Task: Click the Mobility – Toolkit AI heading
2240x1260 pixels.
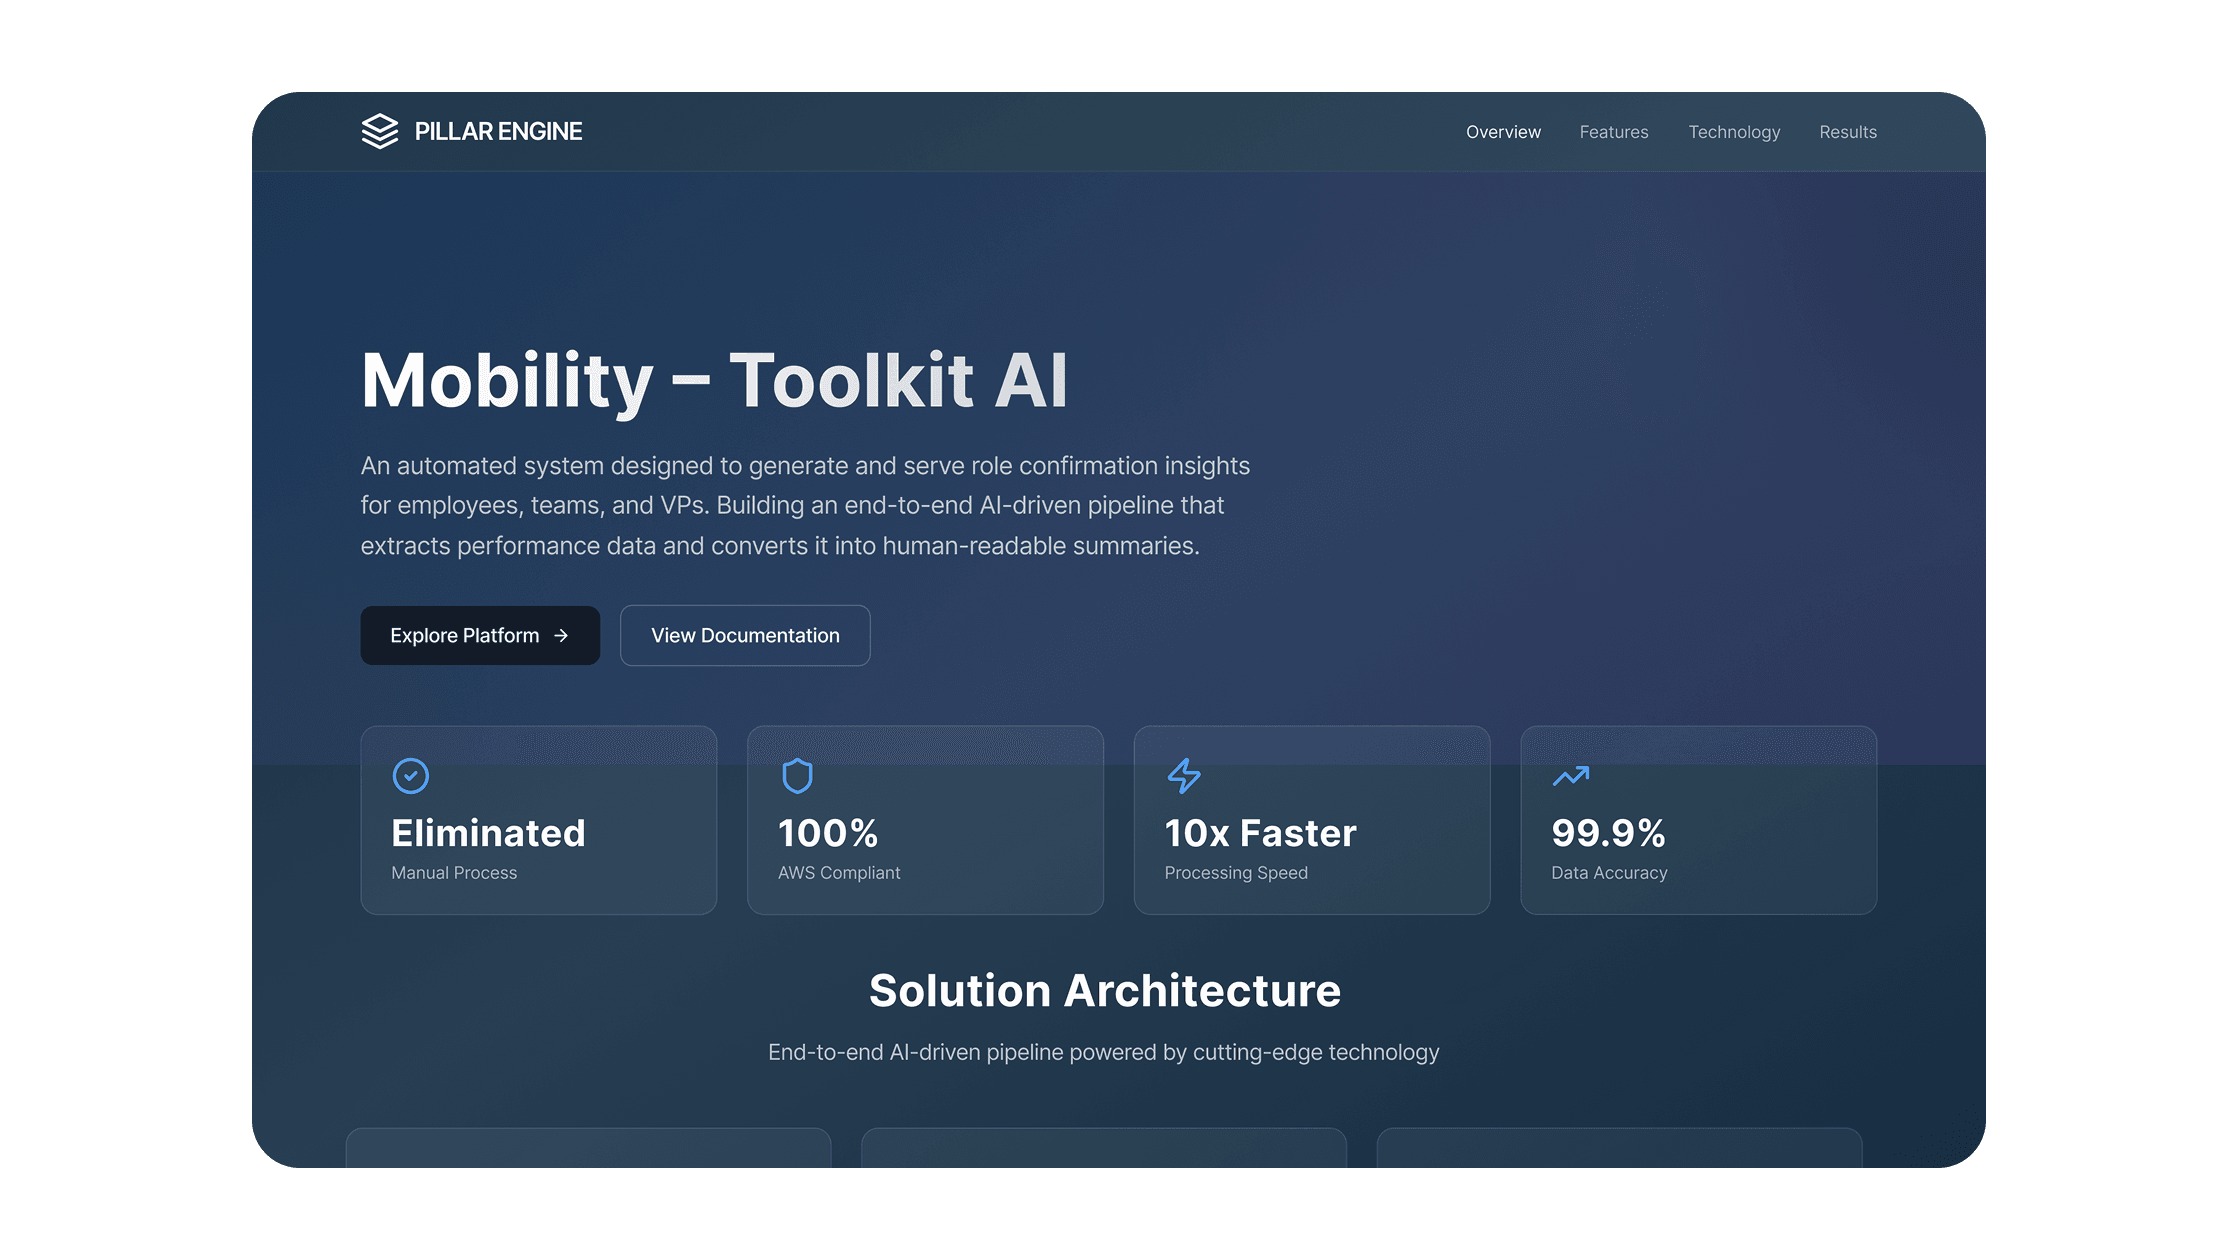Action: 716,382
